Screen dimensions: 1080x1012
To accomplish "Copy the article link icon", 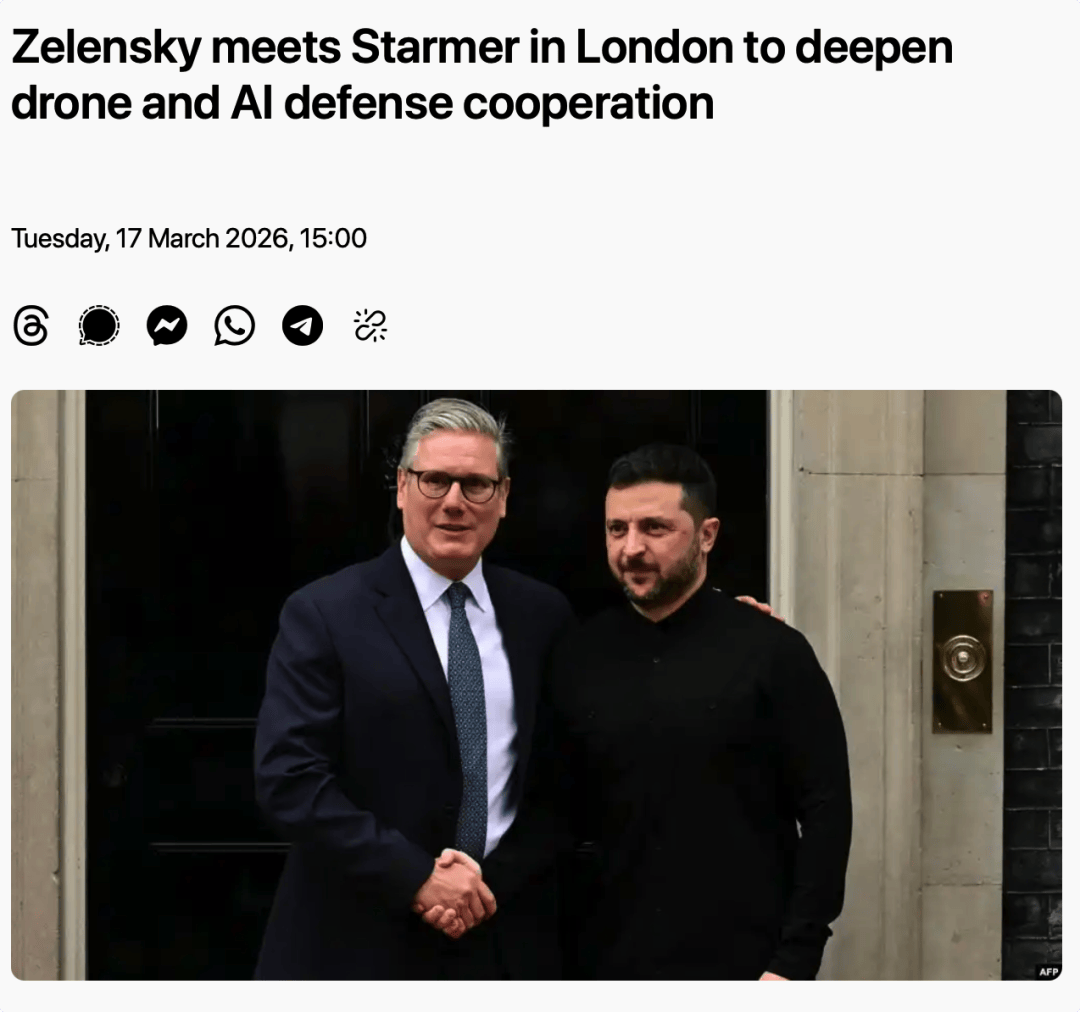I will (370, 326).
